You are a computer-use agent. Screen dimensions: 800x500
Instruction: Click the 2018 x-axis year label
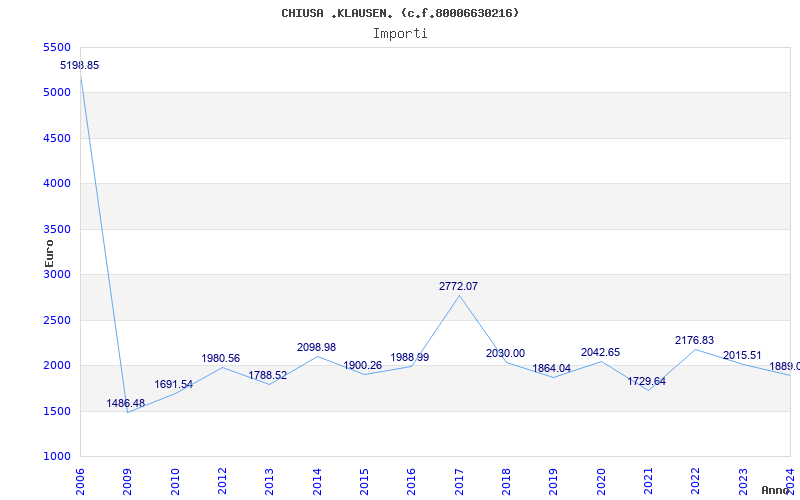pos(506,481)
